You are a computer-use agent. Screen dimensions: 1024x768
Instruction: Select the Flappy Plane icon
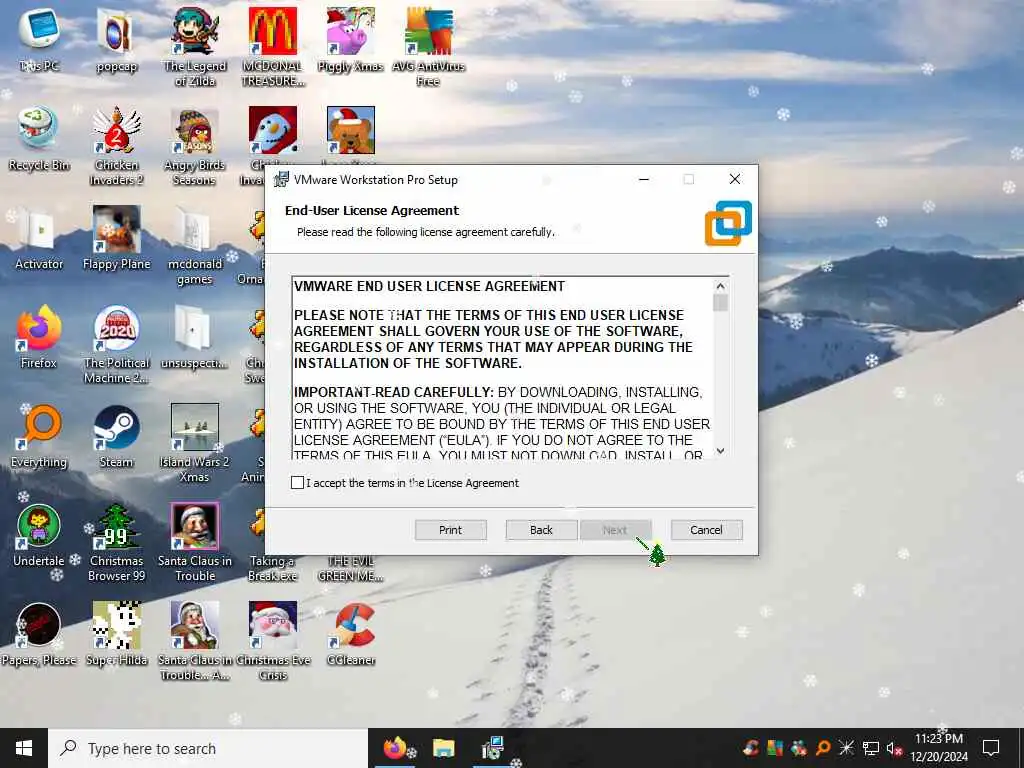(117, 238)
